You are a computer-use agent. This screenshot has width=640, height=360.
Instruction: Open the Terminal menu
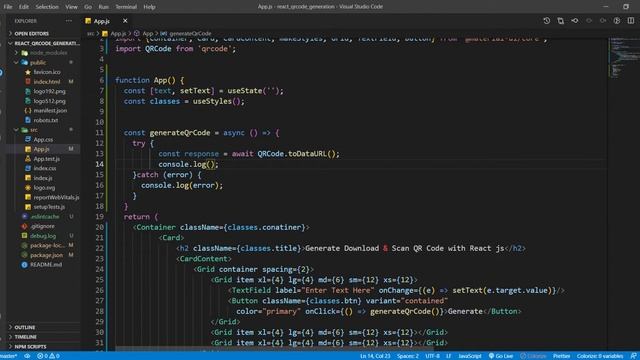click(126, 7)
